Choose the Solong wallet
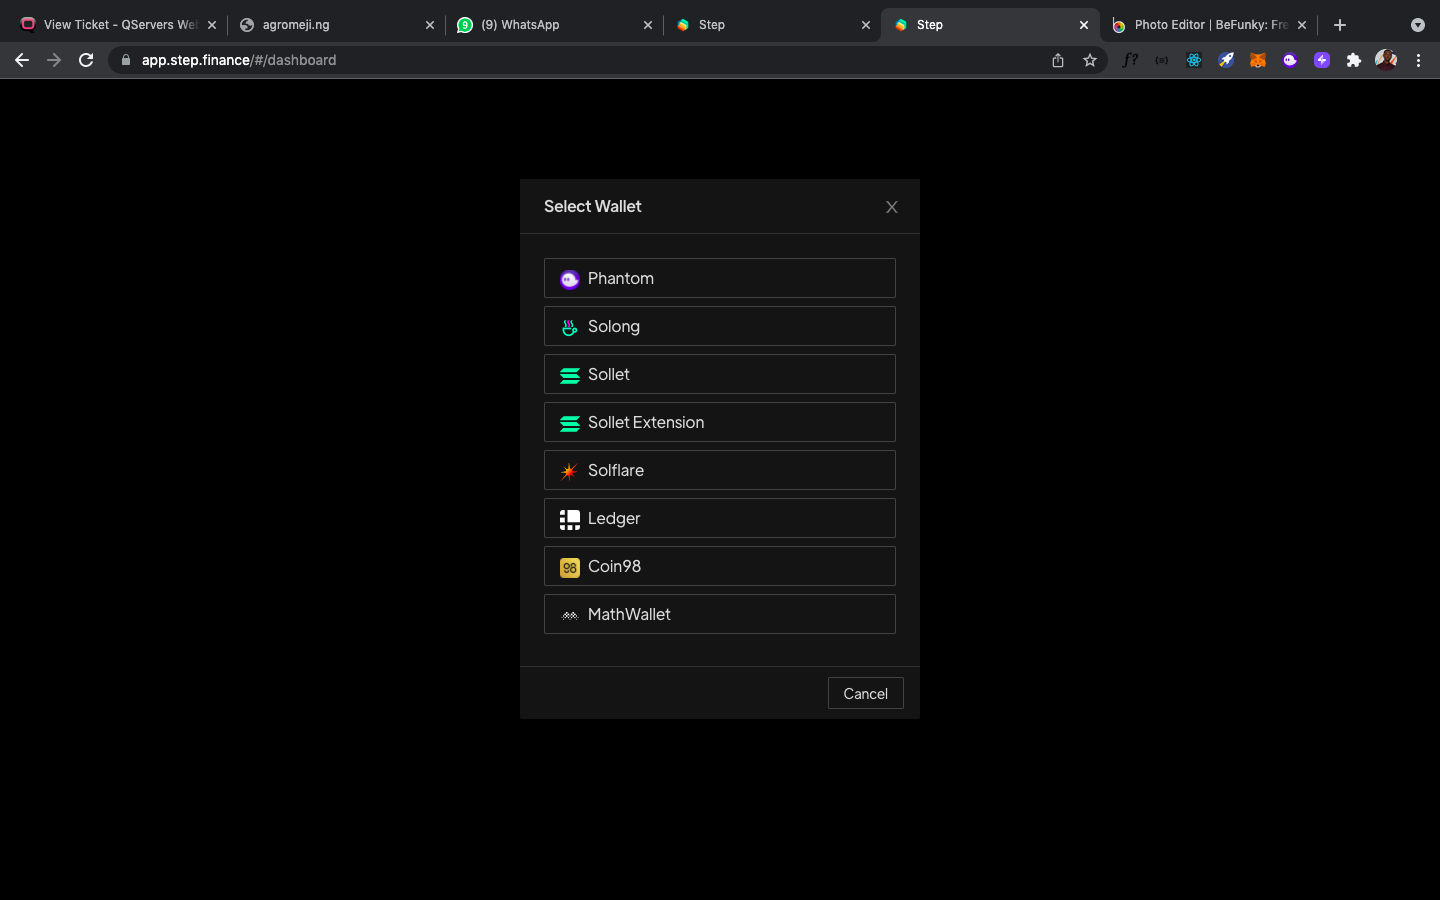 720,326
